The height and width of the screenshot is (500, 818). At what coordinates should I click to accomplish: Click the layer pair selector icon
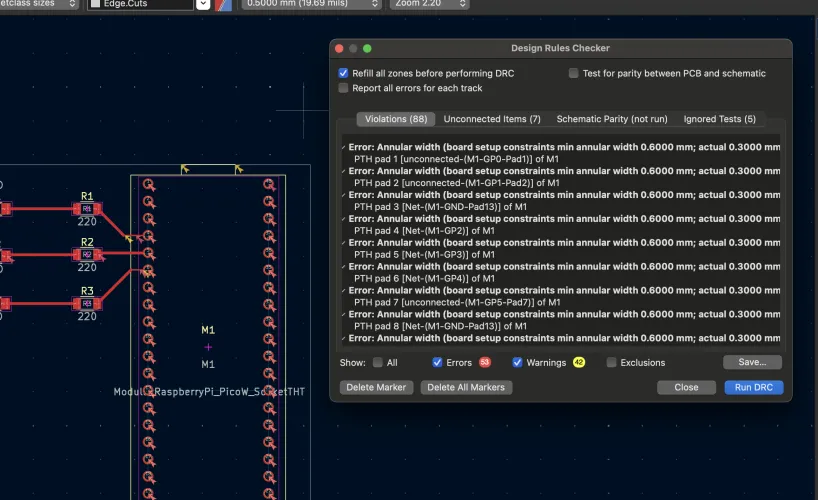click(223, 4)
